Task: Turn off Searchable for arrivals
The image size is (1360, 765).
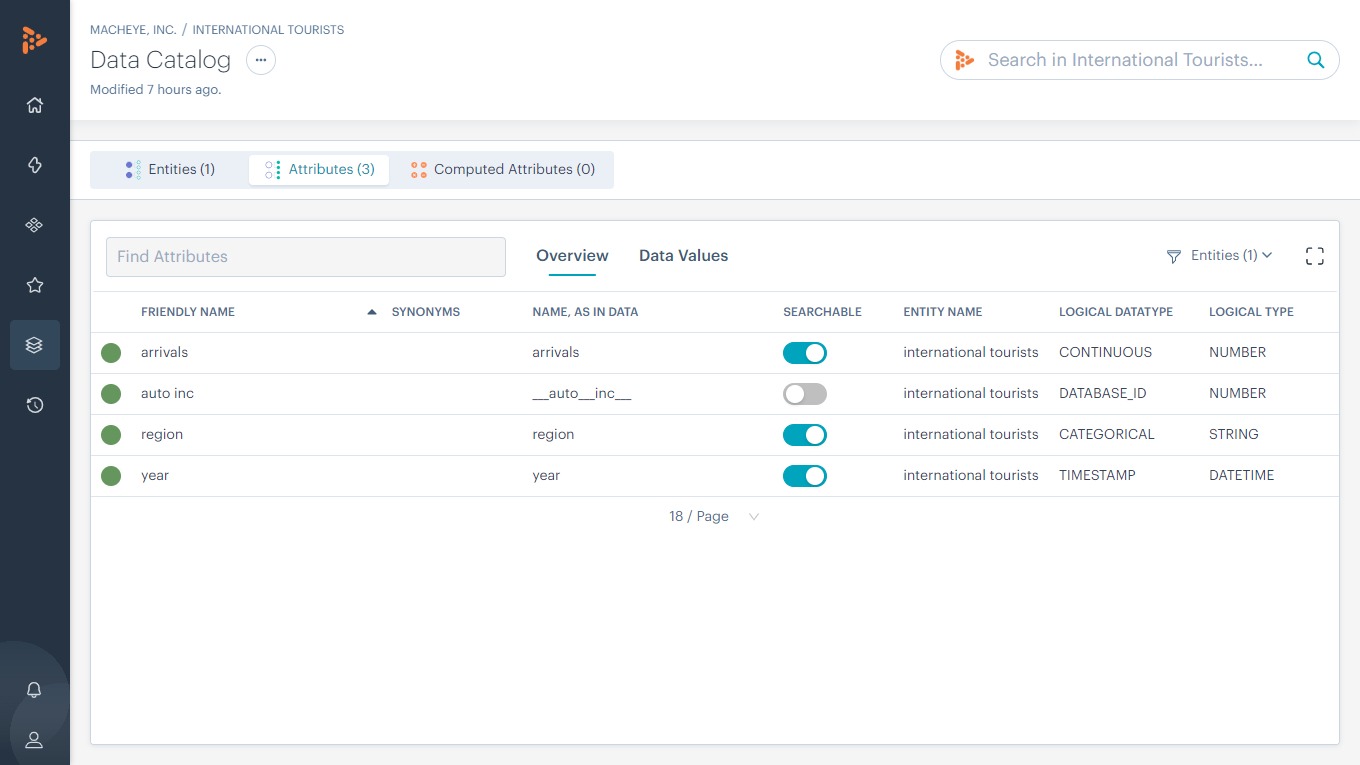Action: pyautogui.click(x=805, y=353)
